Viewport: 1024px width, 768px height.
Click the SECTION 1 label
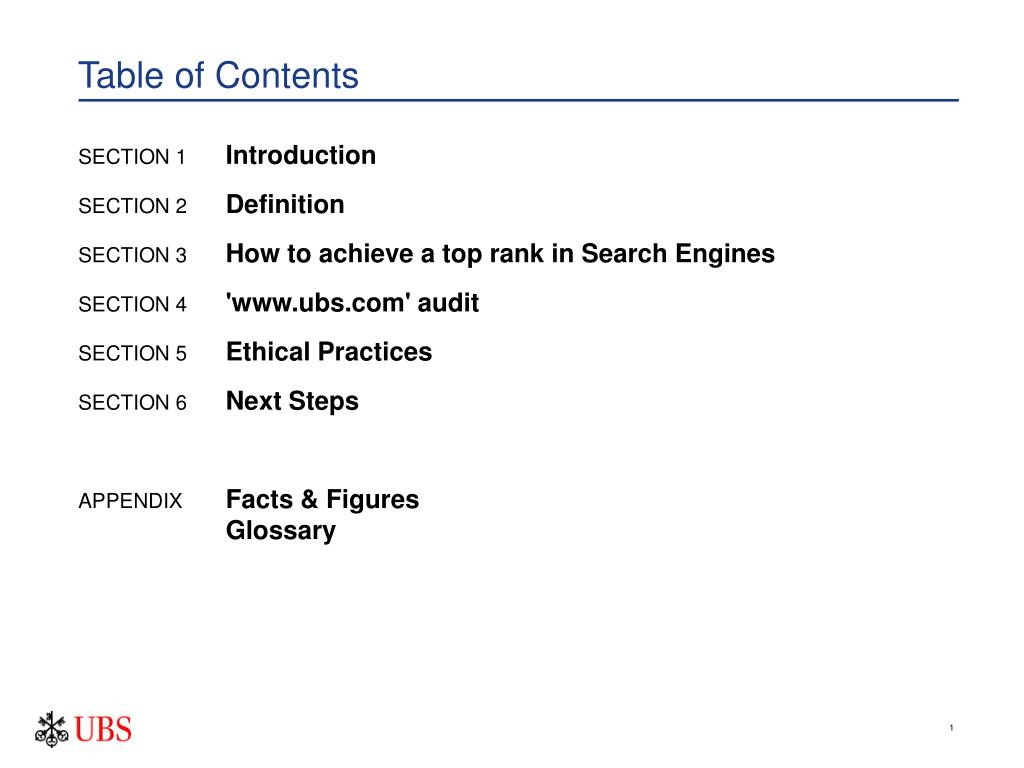pyautogui.click(x=132, y=157)
